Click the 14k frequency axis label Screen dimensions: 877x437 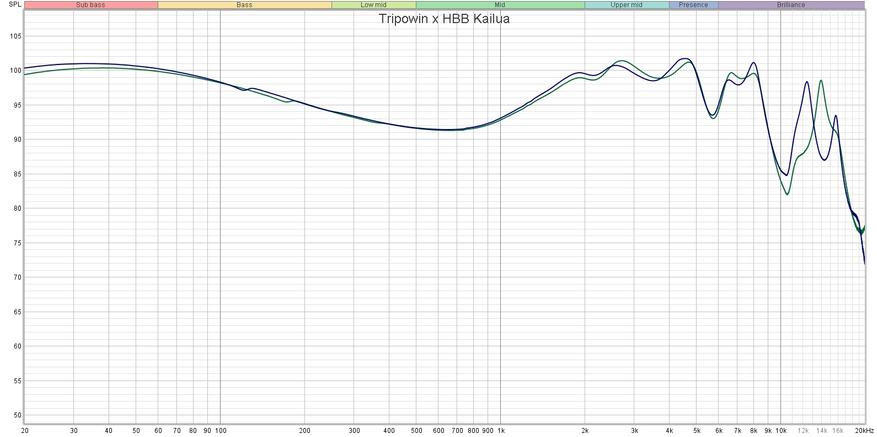(822, 431)
